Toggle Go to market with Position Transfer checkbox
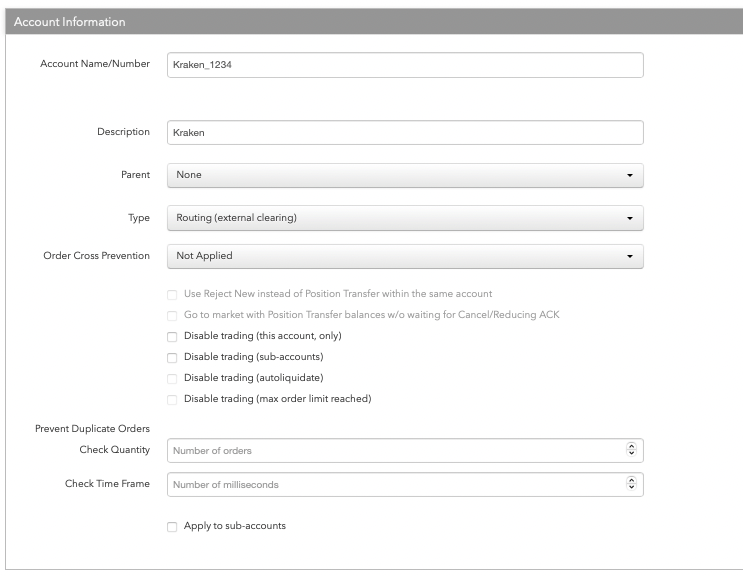This screenshot has height=576, width=743. coord(172,315)
